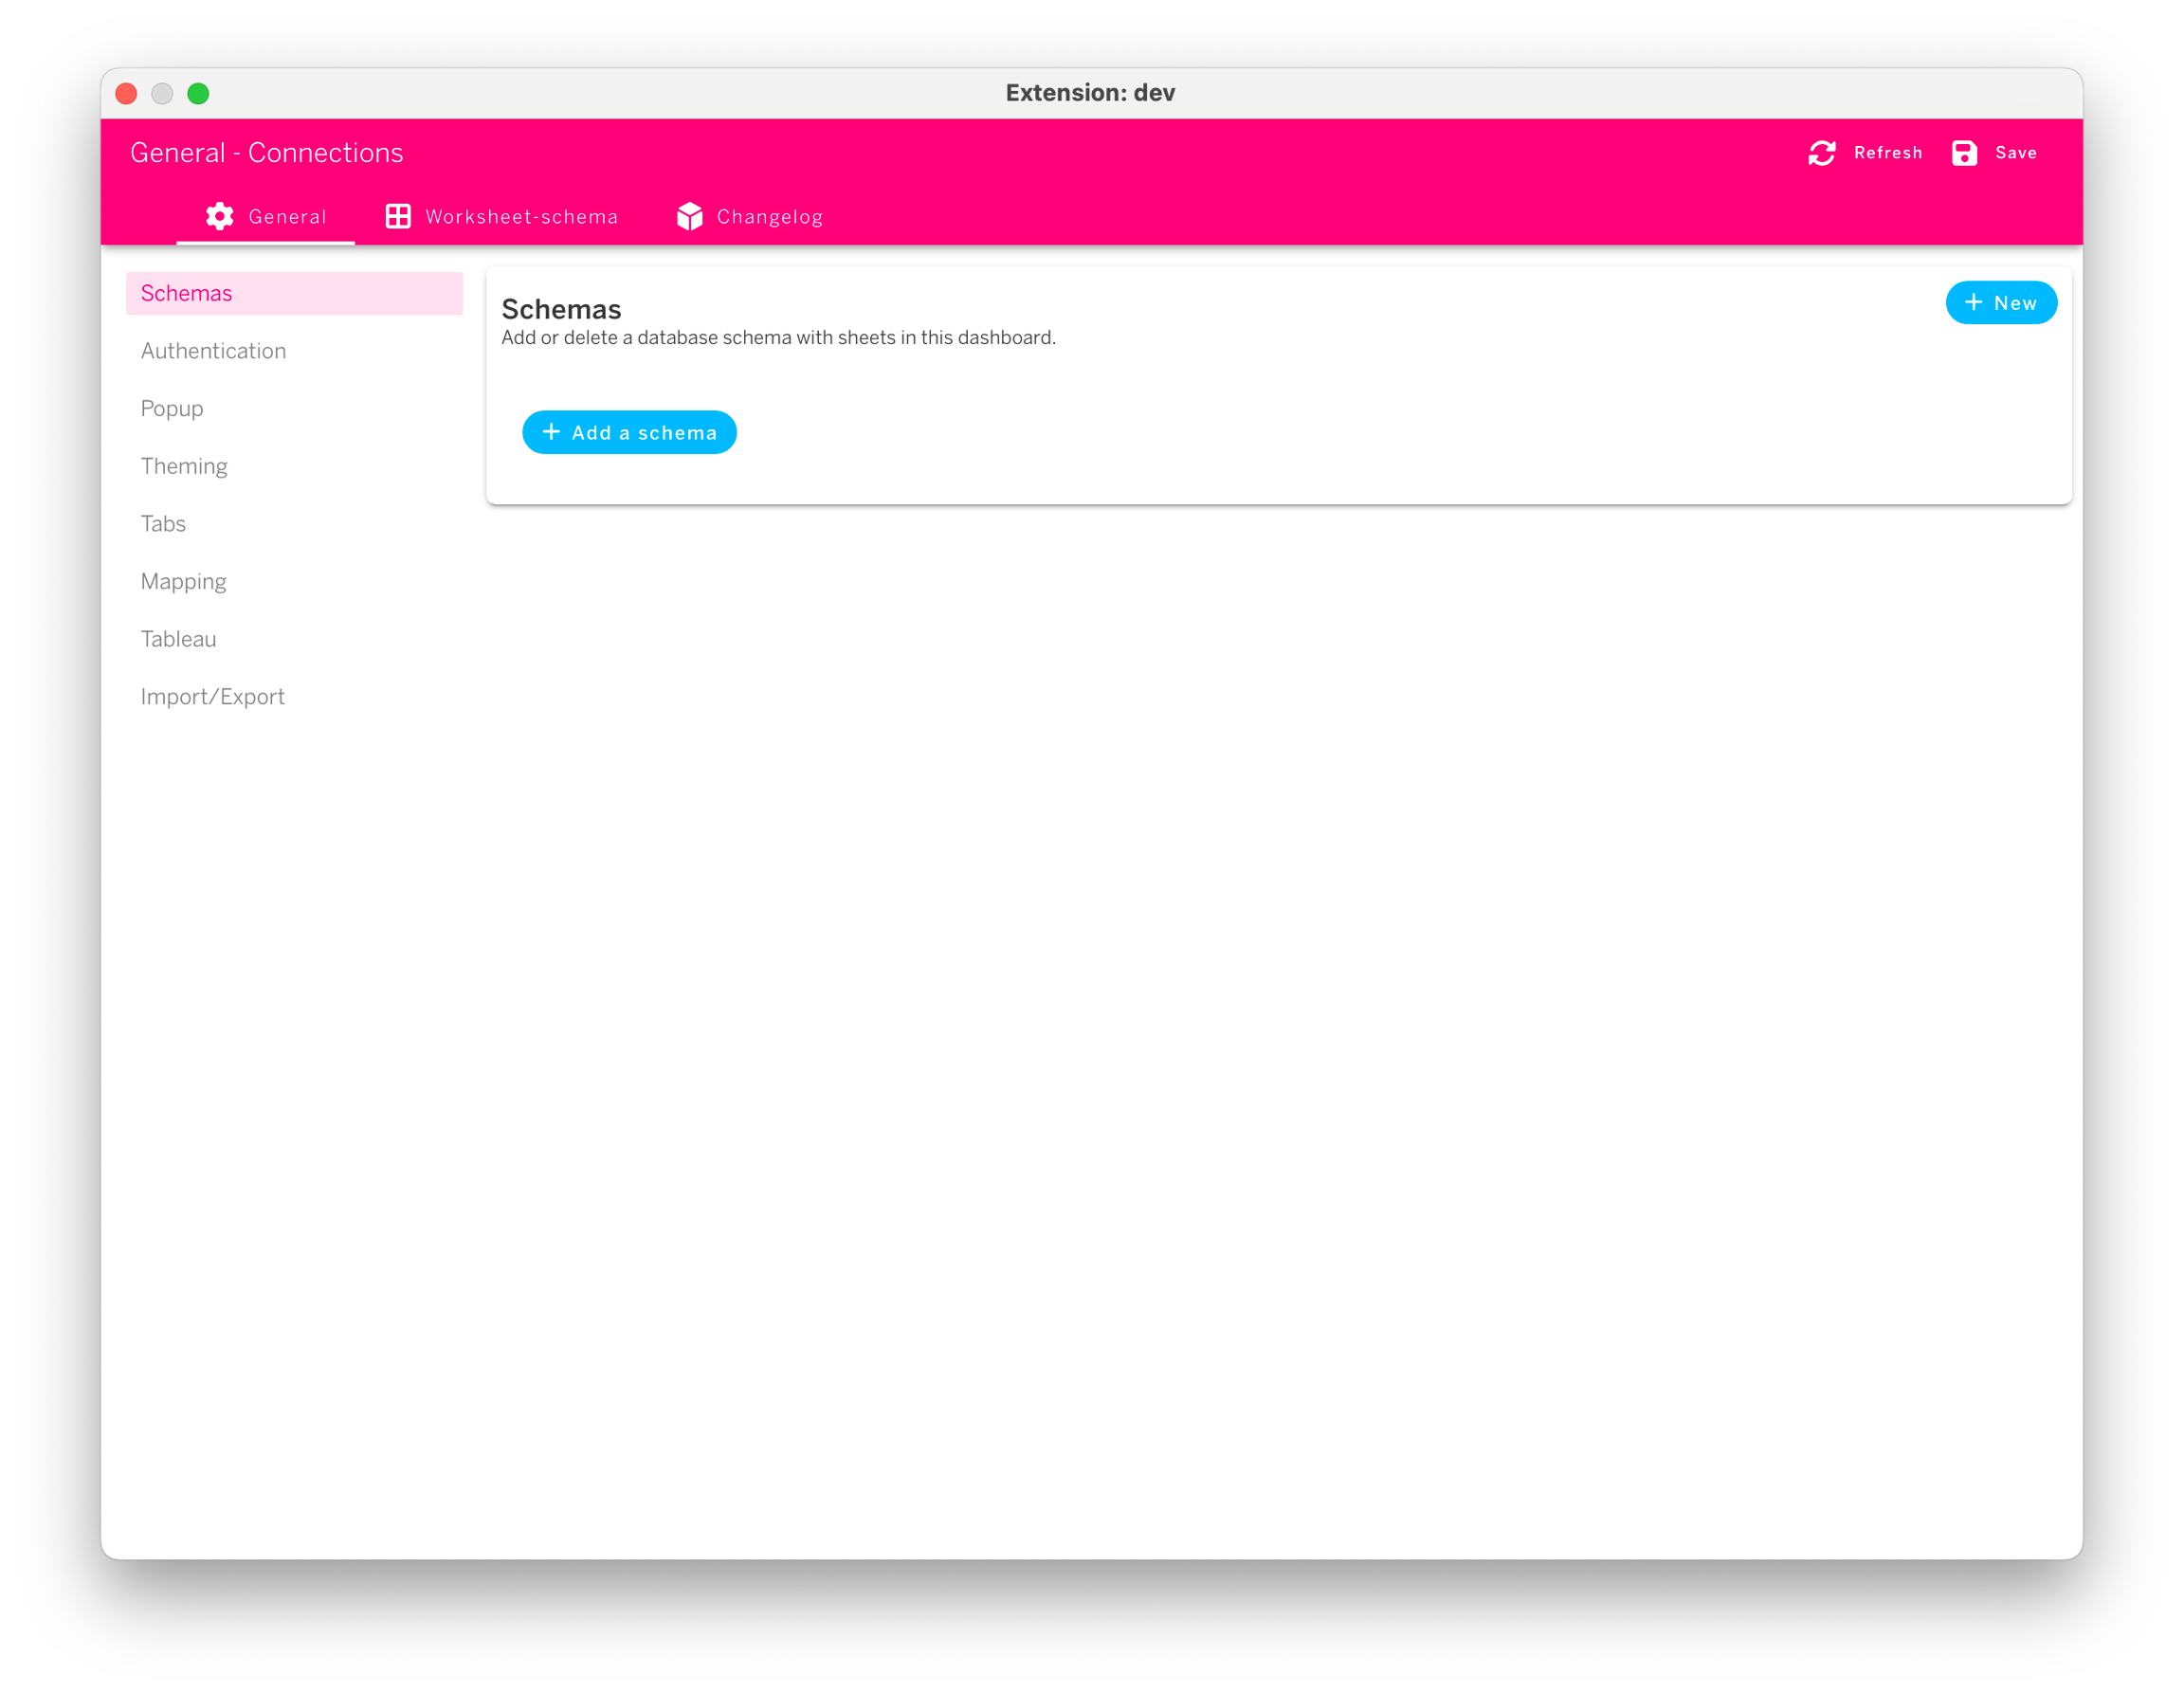Image resolution: width=2184 pixels, height=1693 pixels.
Task: Open the Tabs sidebar item
Action: pos(163,524)
